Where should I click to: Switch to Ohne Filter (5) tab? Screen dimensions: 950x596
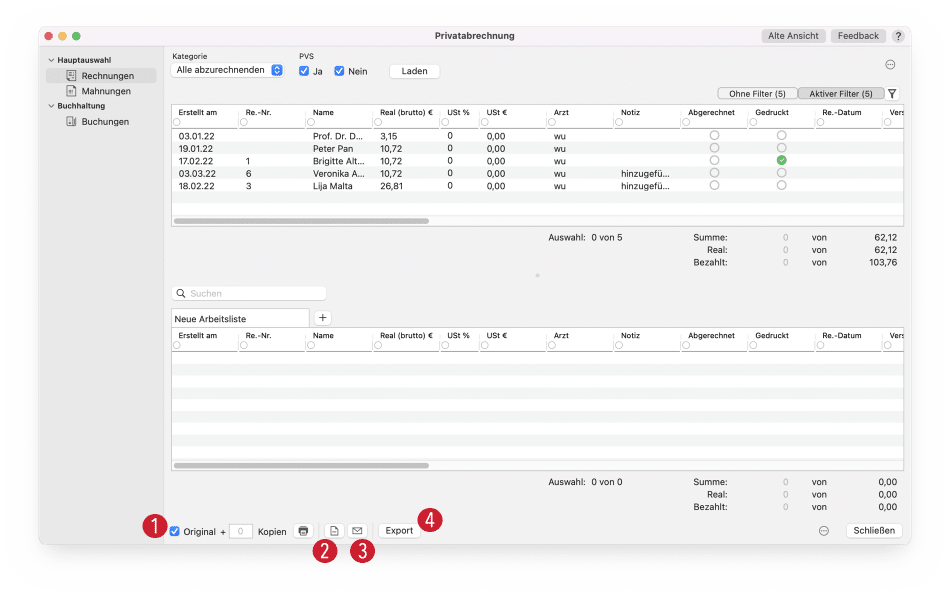[757, 94]
